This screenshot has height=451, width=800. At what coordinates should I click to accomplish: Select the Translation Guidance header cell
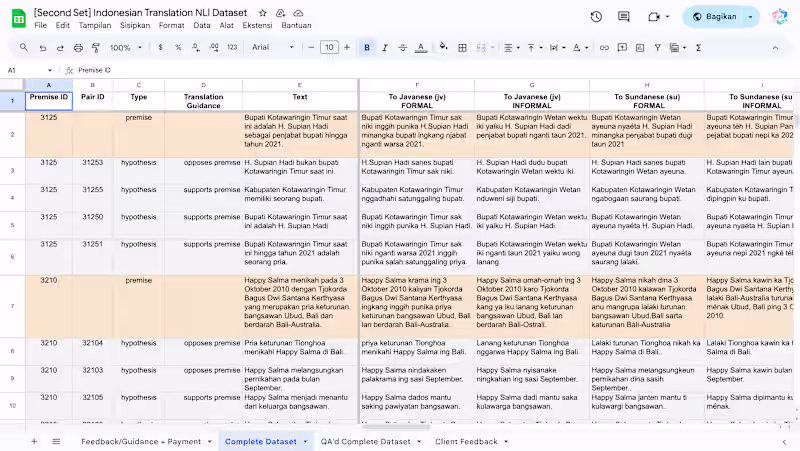(203, 101)
